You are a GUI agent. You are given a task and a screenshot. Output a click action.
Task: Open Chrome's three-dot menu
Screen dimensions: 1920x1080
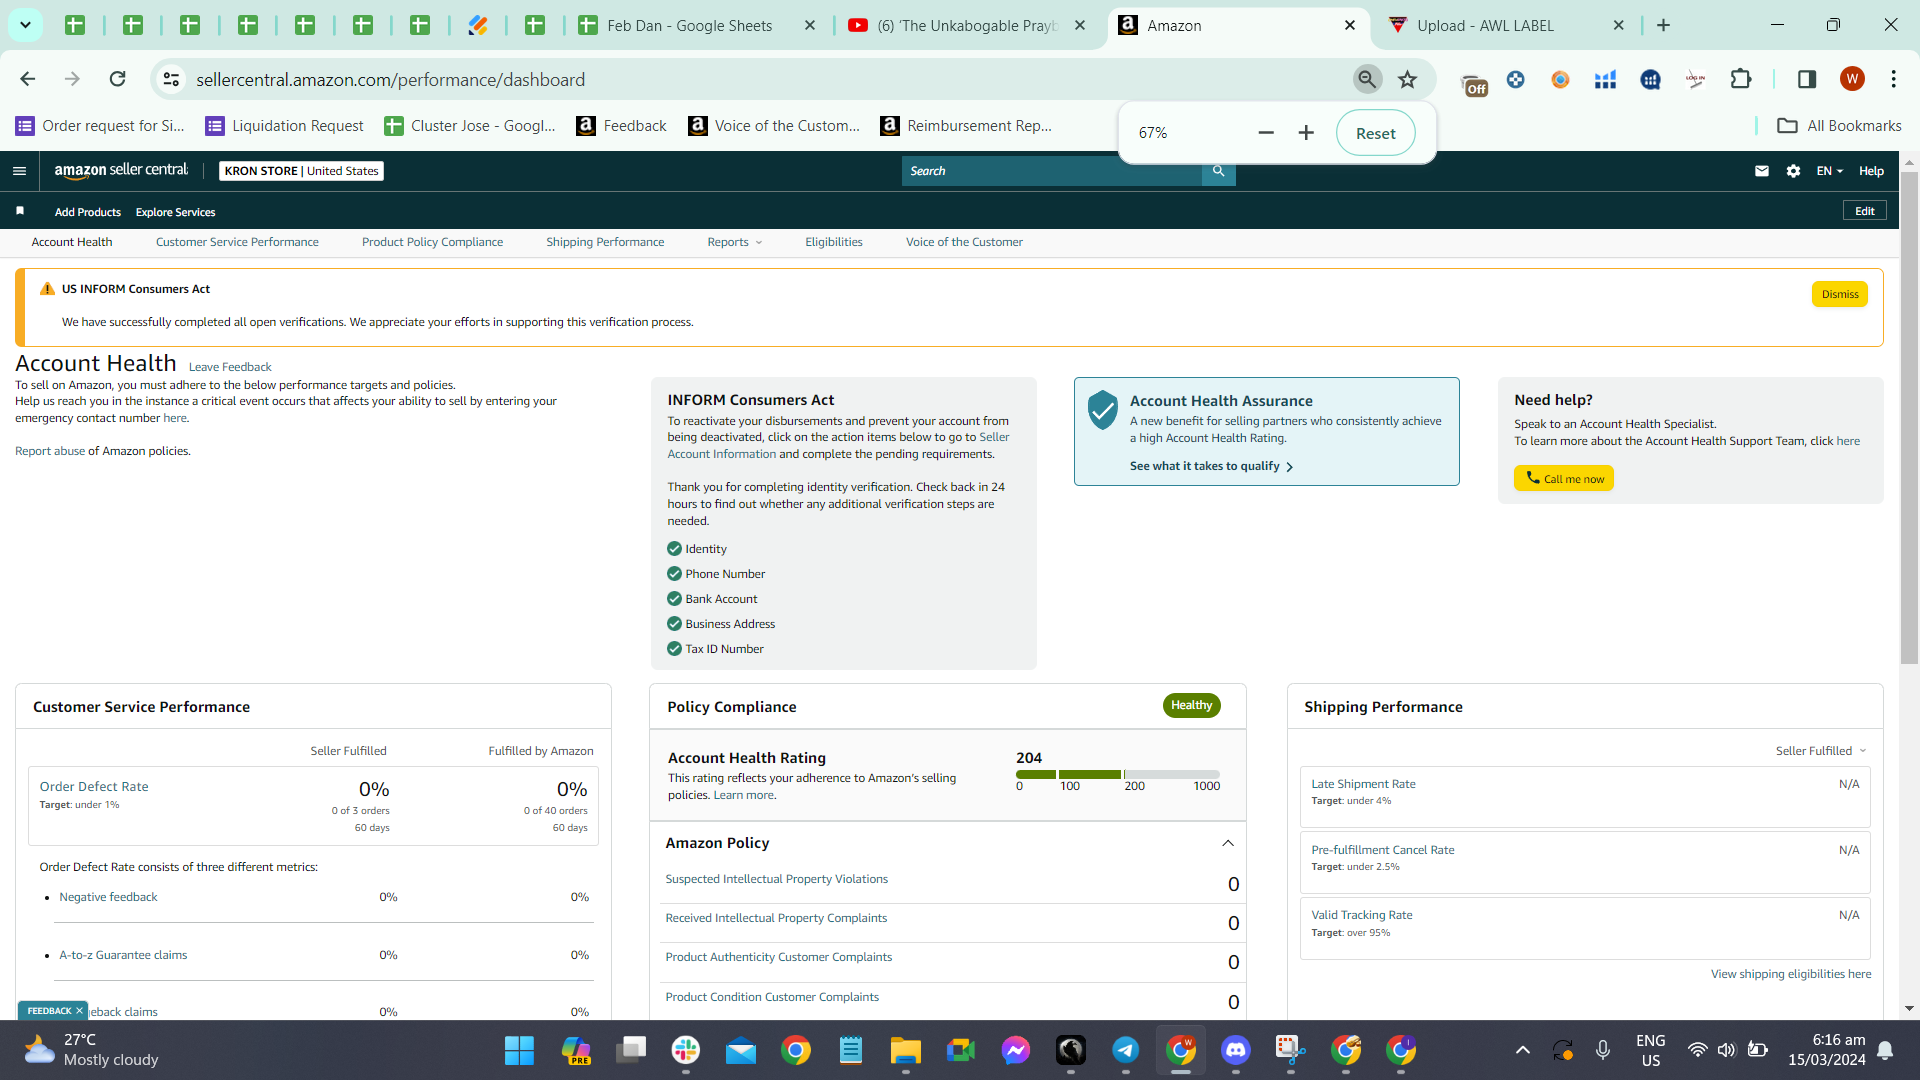pos(1894,79)
